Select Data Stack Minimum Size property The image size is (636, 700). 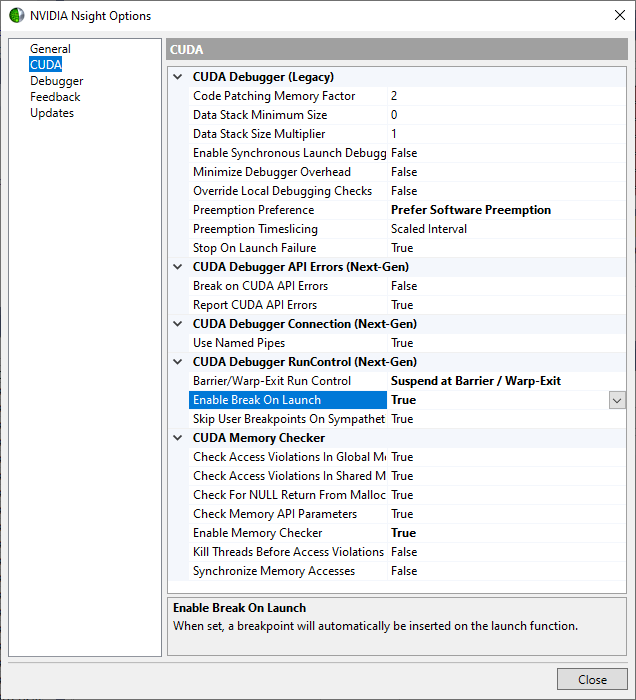click(288, 115)
